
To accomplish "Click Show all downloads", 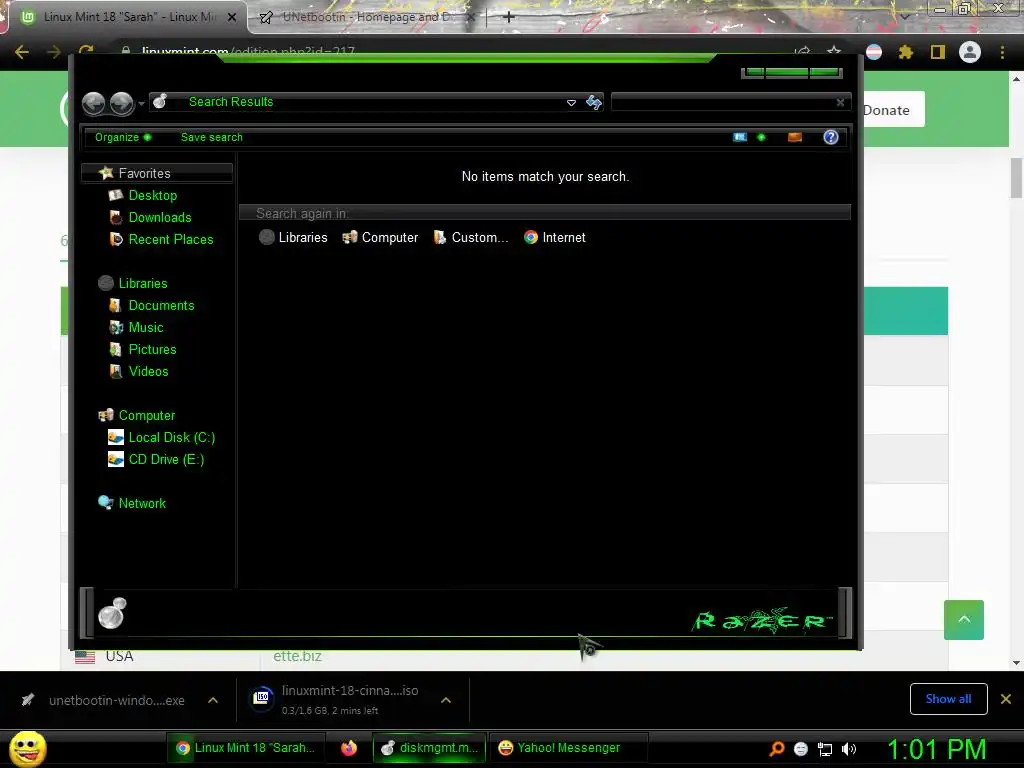I will pos(948,699).
